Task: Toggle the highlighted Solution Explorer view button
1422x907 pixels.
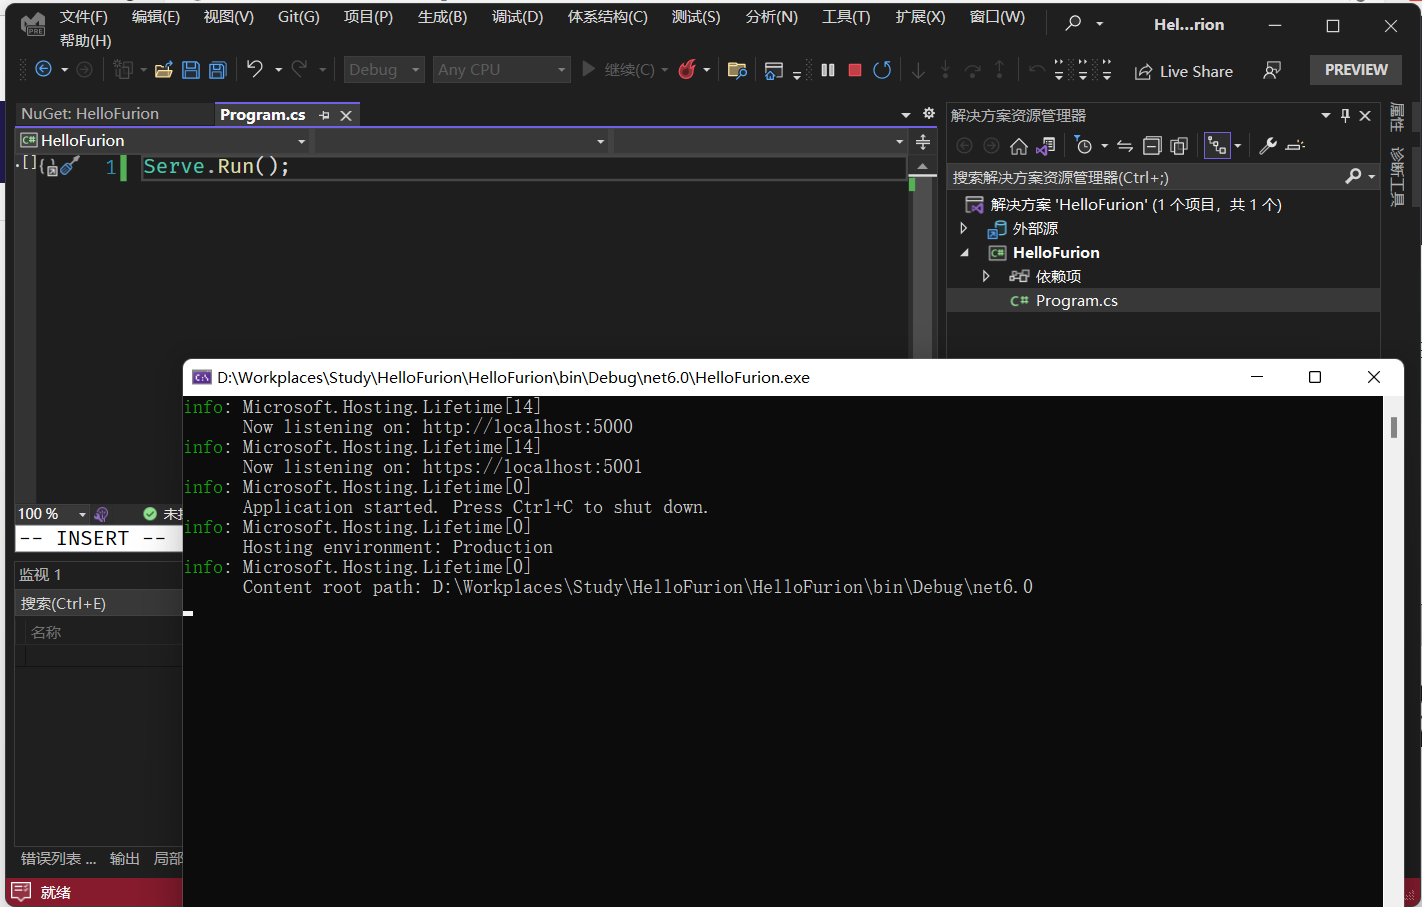Action: click(1216, 146)
